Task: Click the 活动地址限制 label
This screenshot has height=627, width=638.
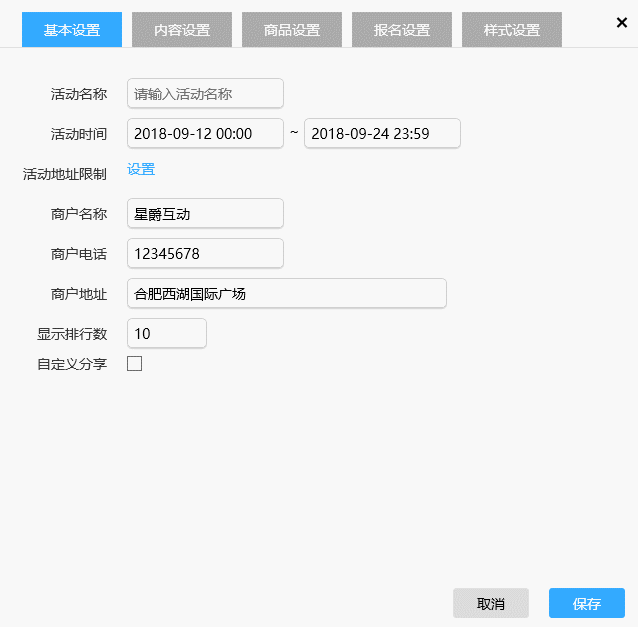Action: point(65,174)
